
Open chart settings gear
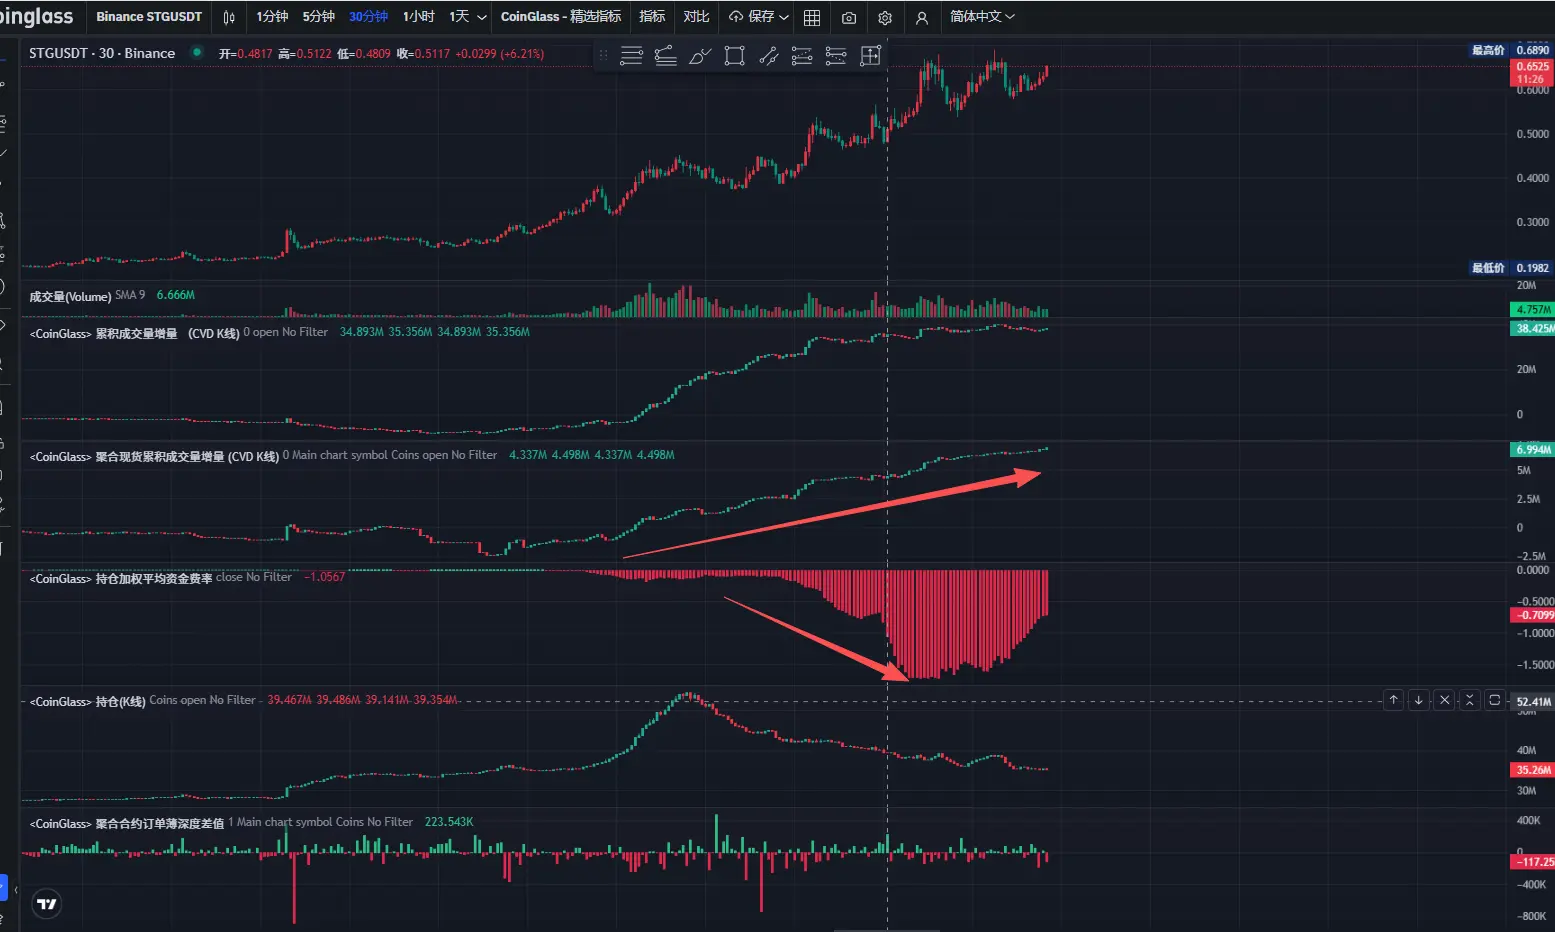(885, 17)
